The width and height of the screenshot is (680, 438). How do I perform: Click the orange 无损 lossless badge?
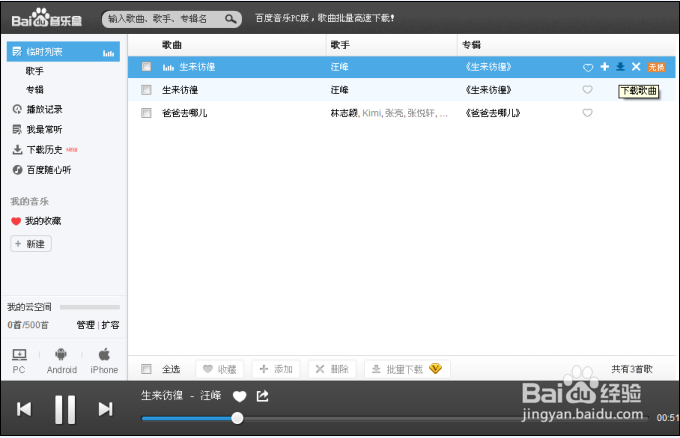tap(656, 67)
